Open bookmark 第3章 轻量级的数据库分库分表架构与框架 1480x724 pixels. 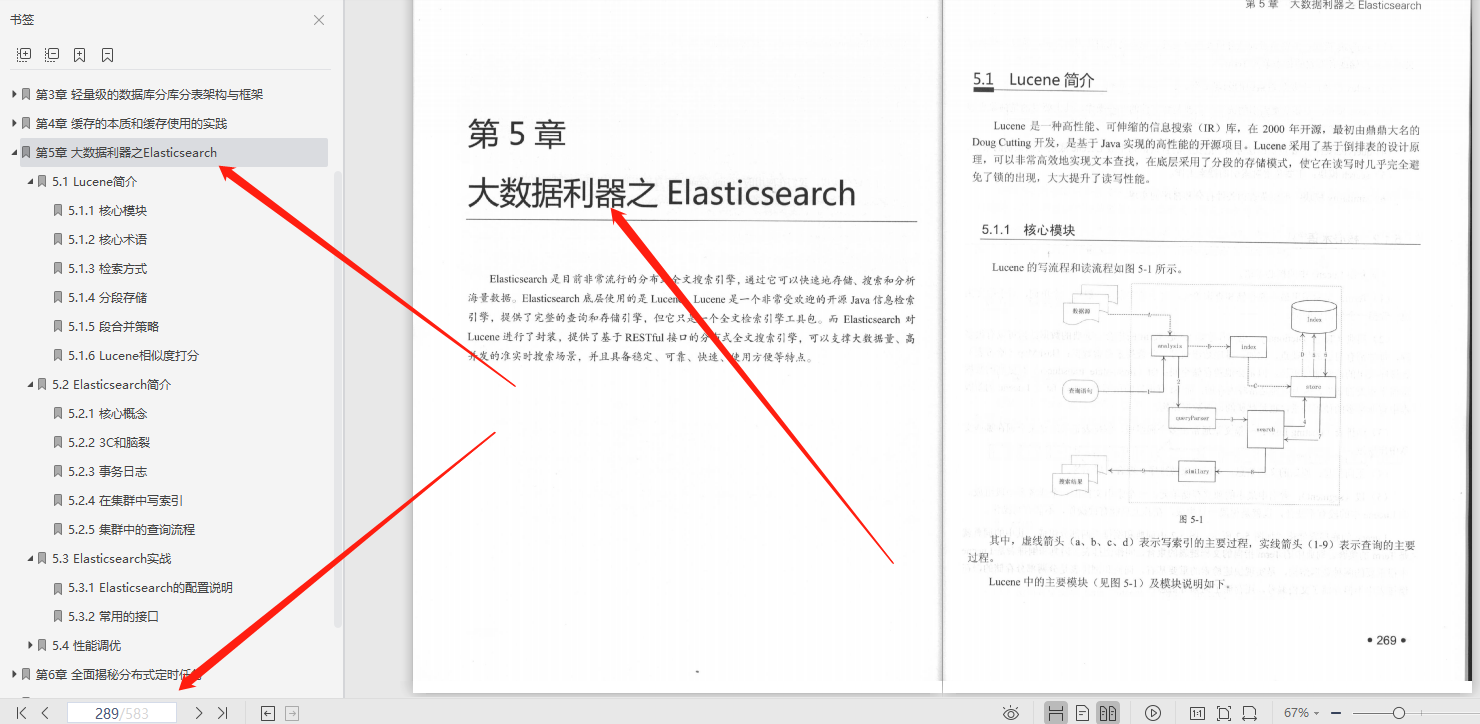(x=149, y=94)
